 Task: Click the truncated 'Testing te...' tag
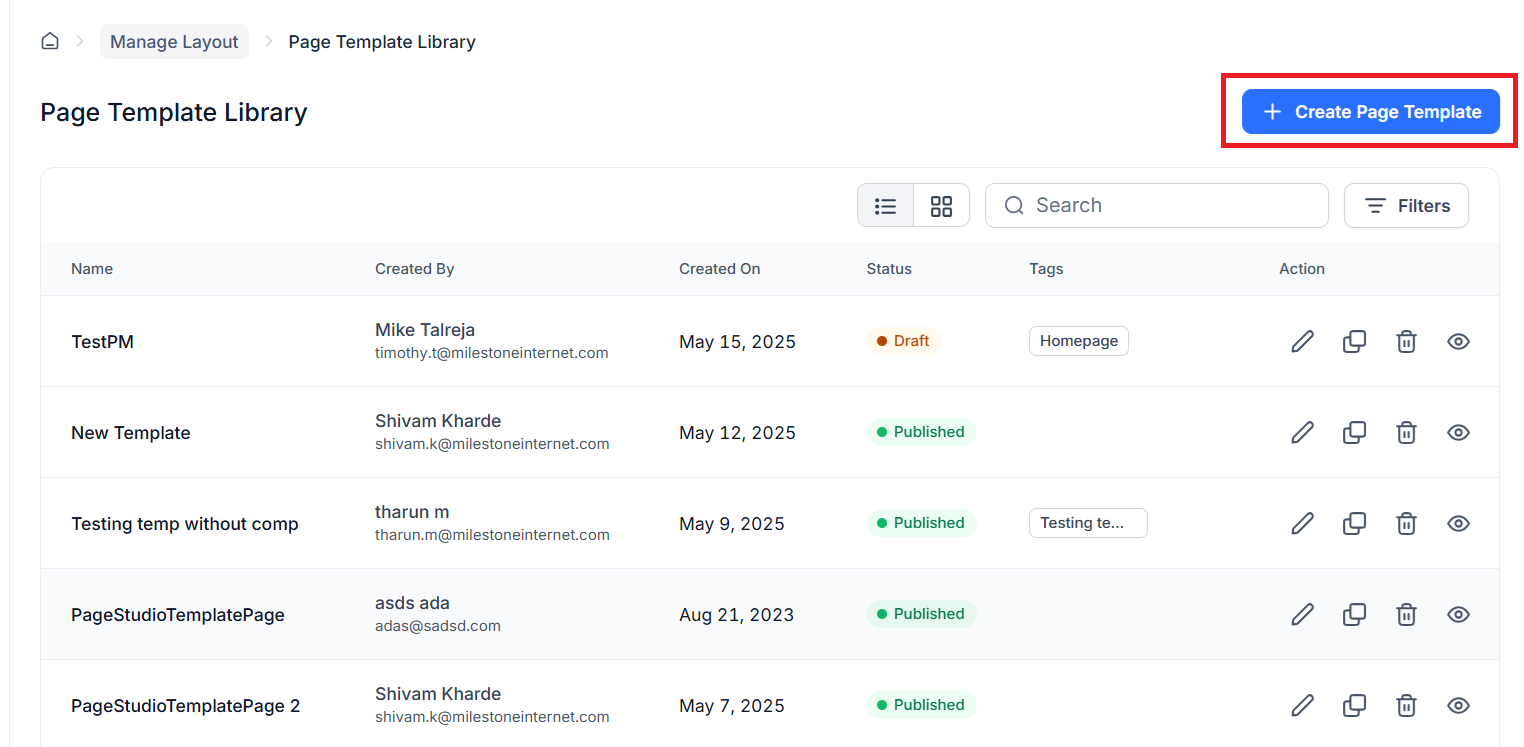(1088, 523)
